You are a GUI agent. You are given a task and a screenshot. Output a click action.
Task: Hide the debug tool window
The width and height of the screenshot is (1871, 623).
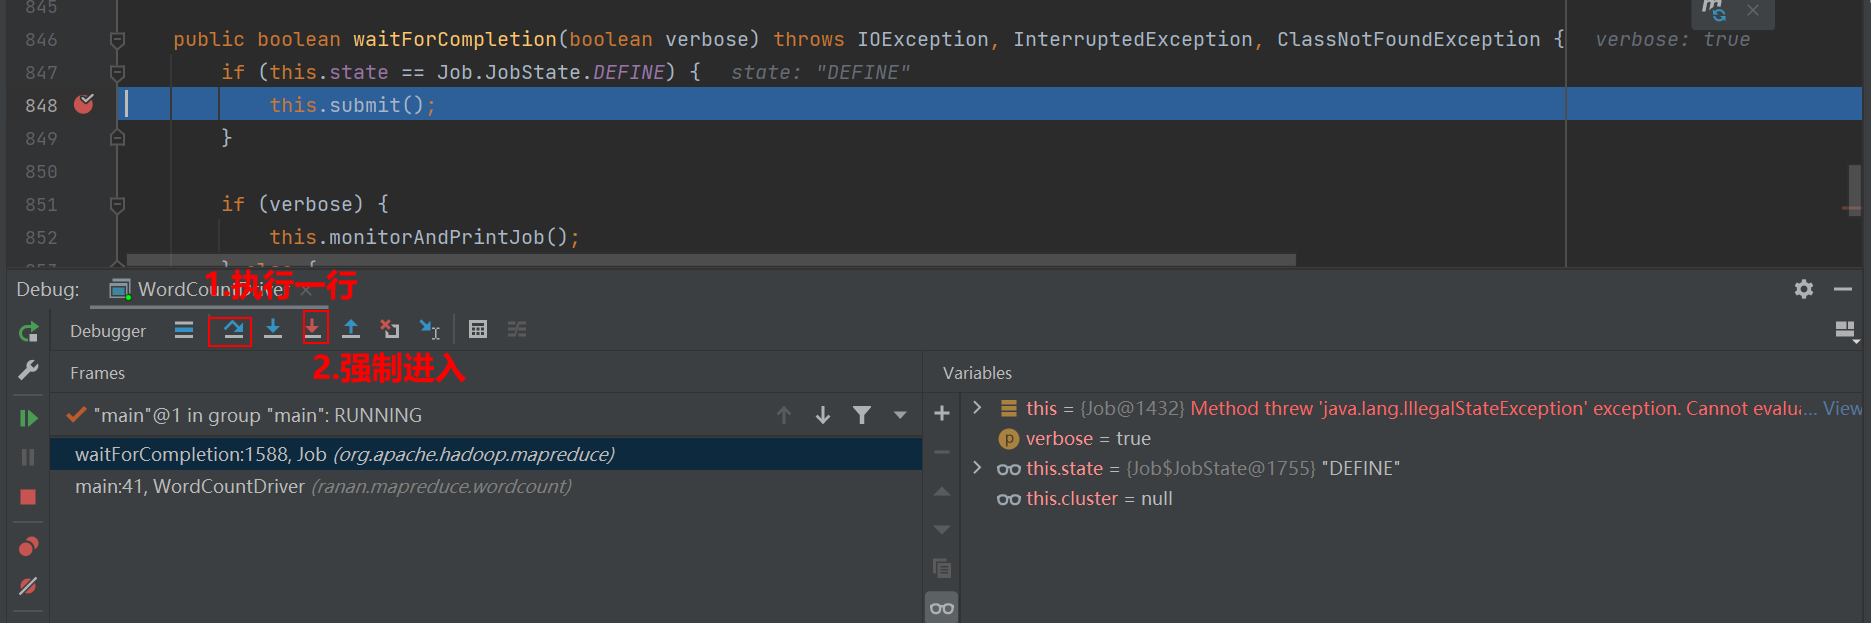(1843, 289)
